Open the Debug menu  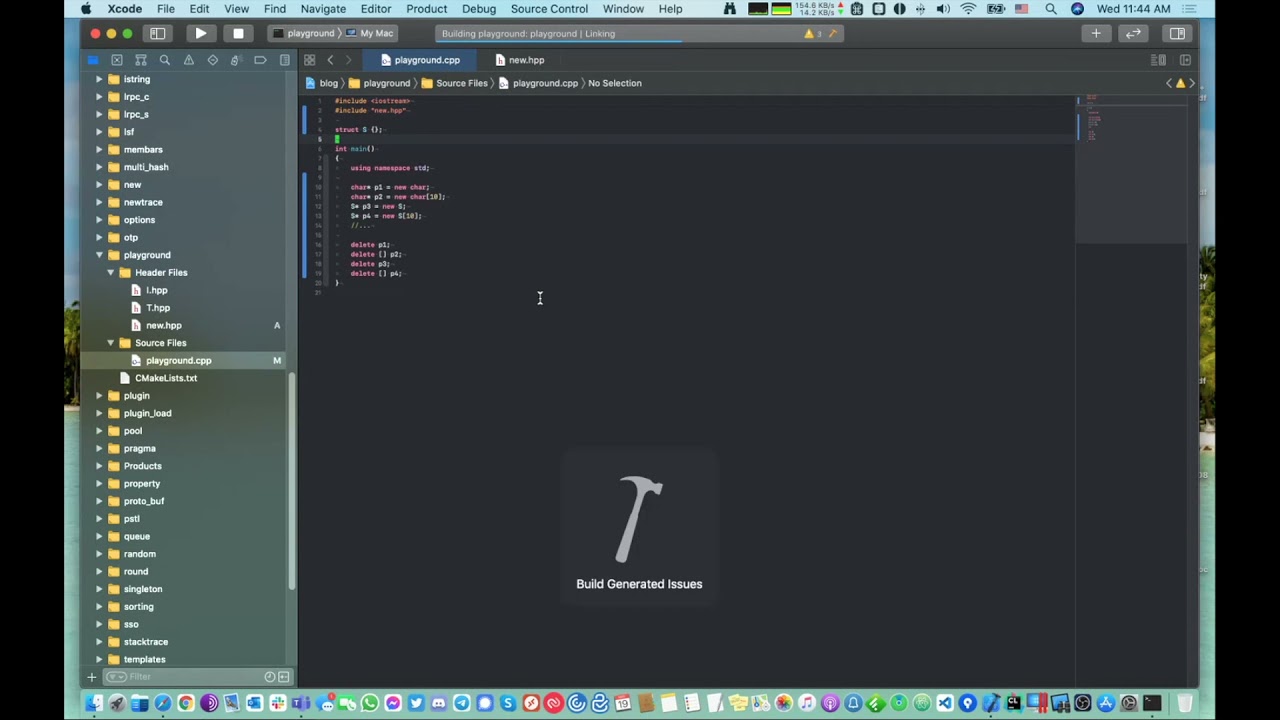pos(479,9)
